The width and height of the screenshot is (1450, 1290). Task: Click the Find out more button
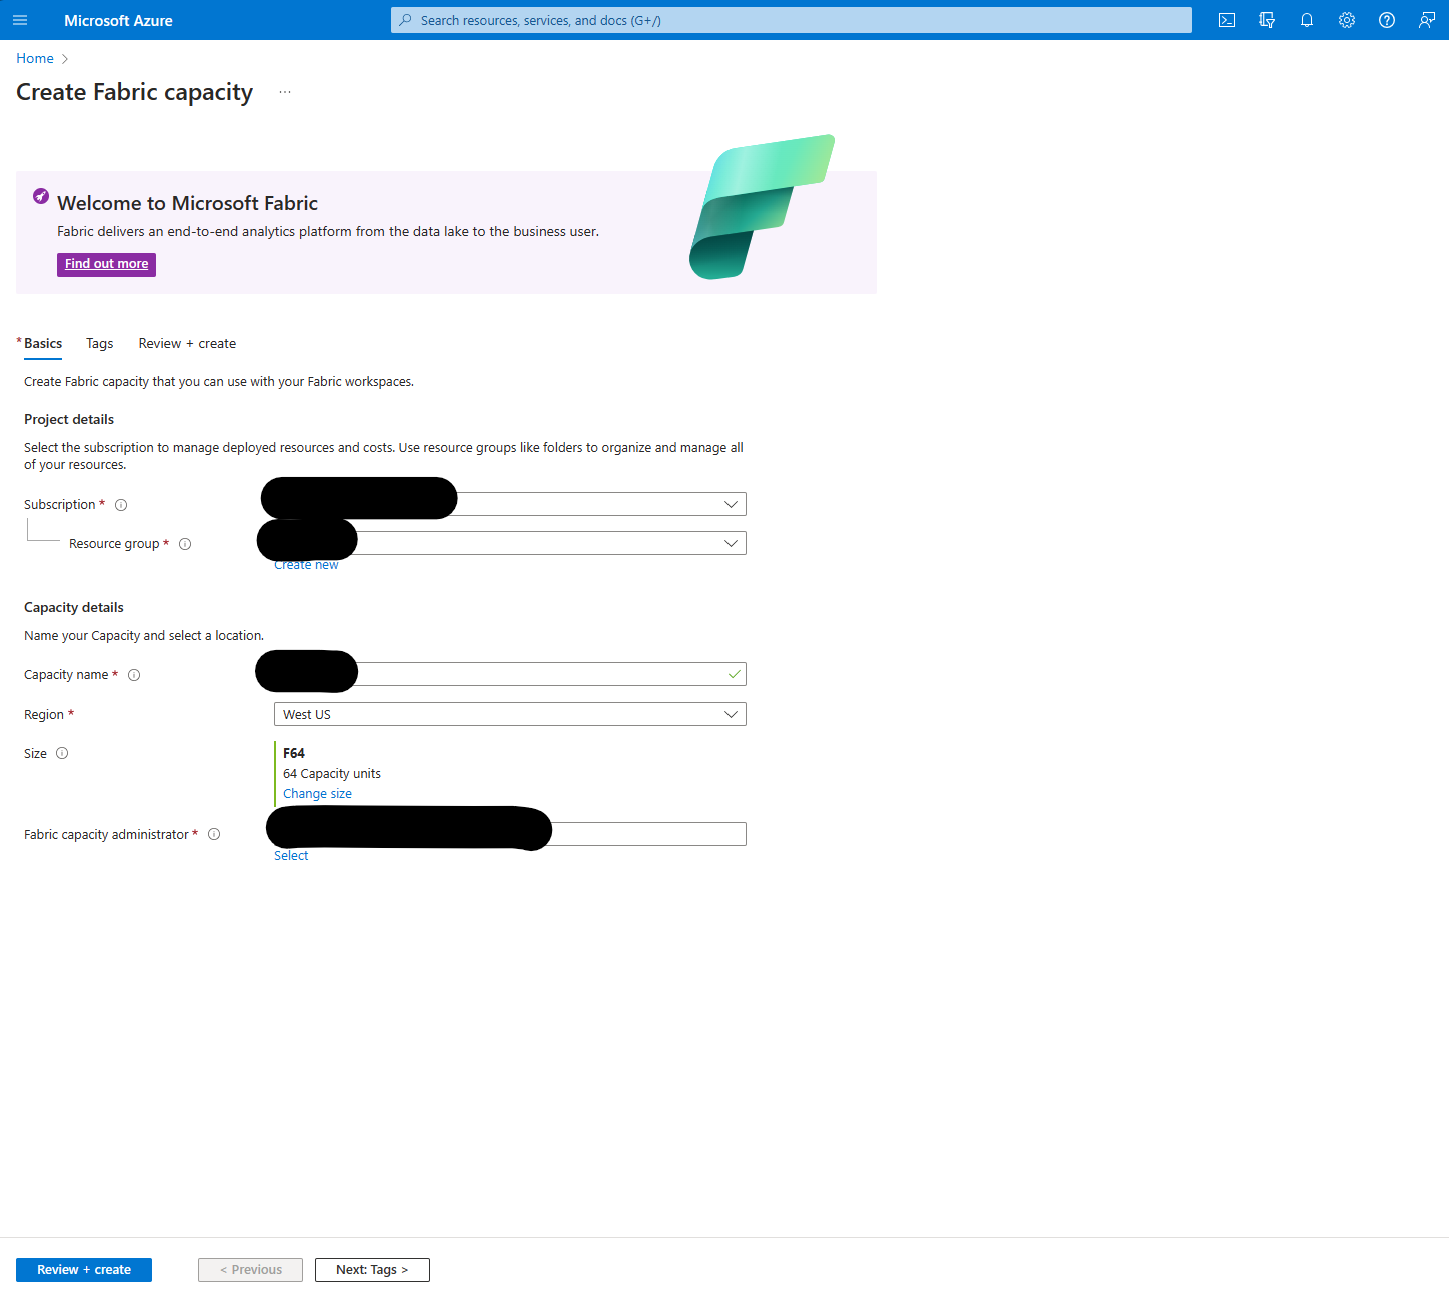click(106, 264)
